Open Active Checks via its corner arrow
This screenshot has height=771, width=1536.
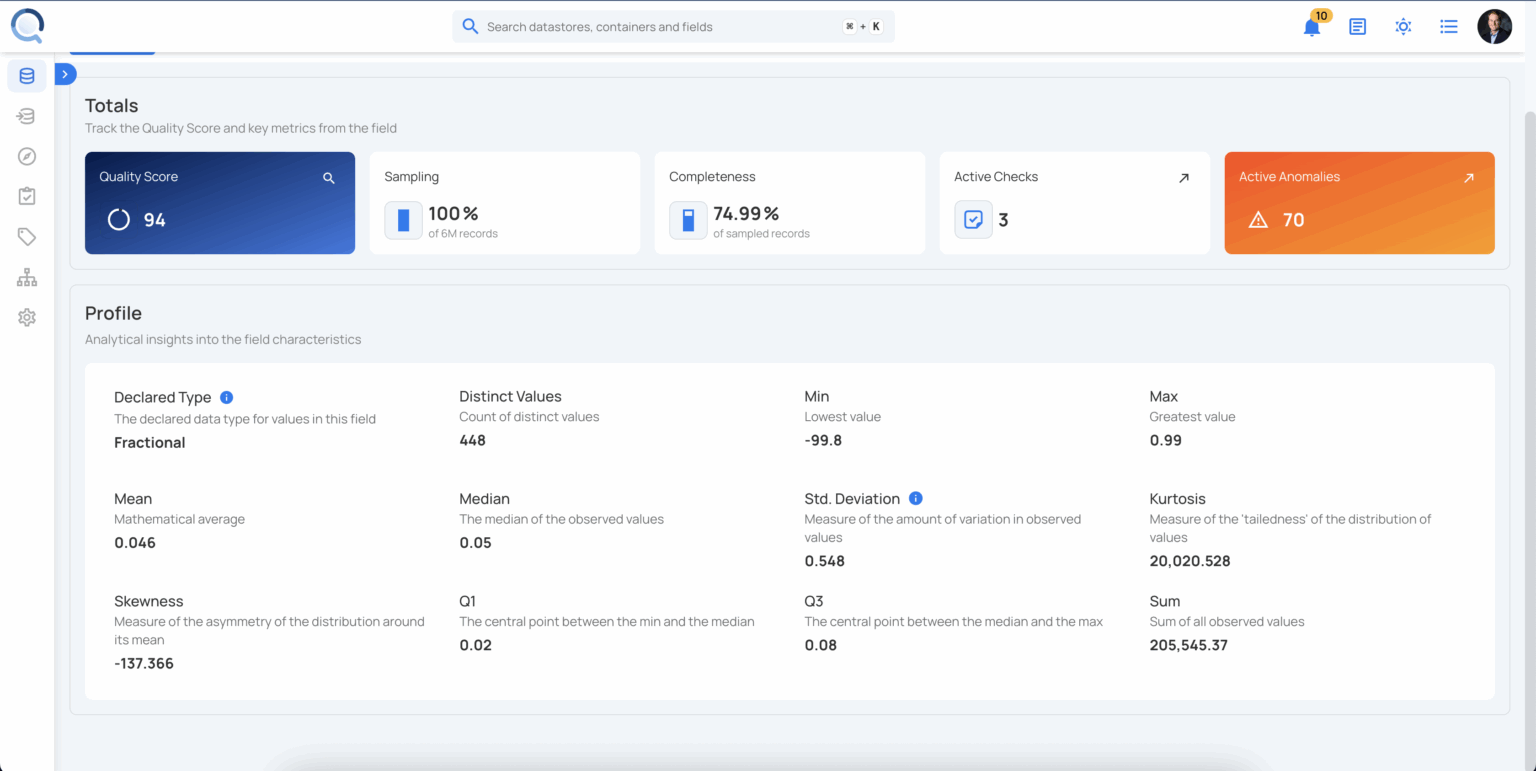(x=1184, y=177)
